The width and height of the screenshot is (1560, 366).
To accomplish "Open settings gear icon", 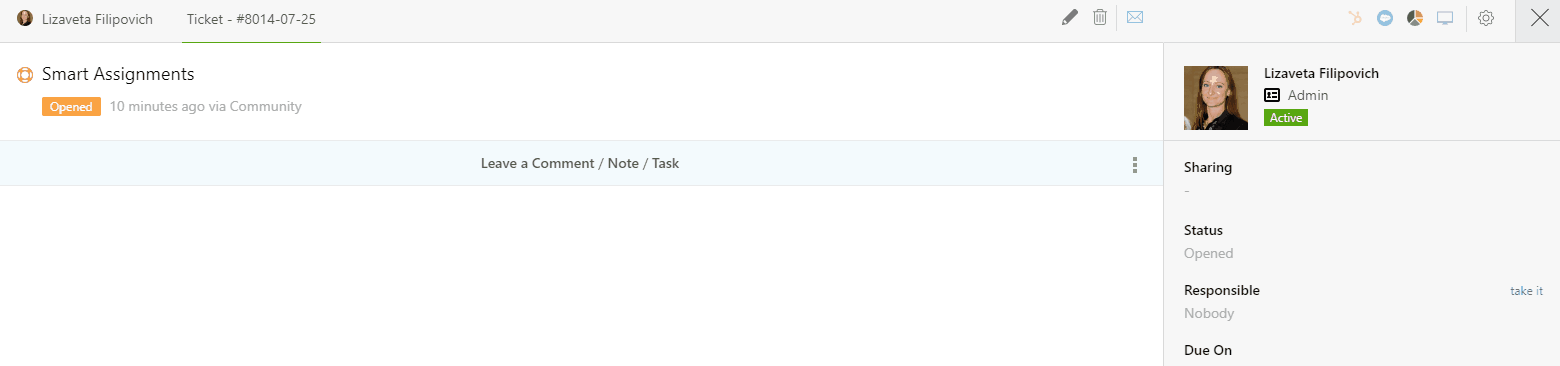I will point(1486,18).
